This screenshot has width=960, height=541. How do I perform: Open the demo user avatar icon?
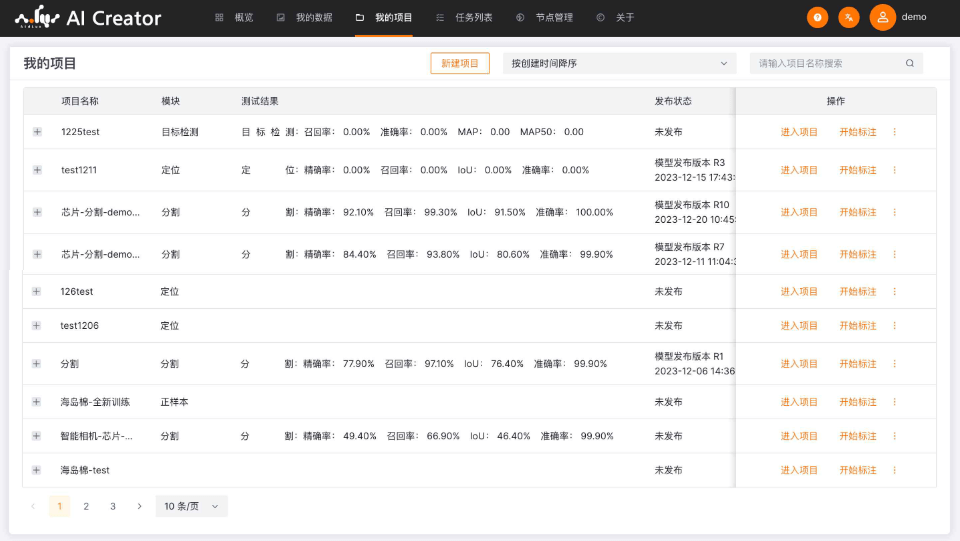[882, 17]
